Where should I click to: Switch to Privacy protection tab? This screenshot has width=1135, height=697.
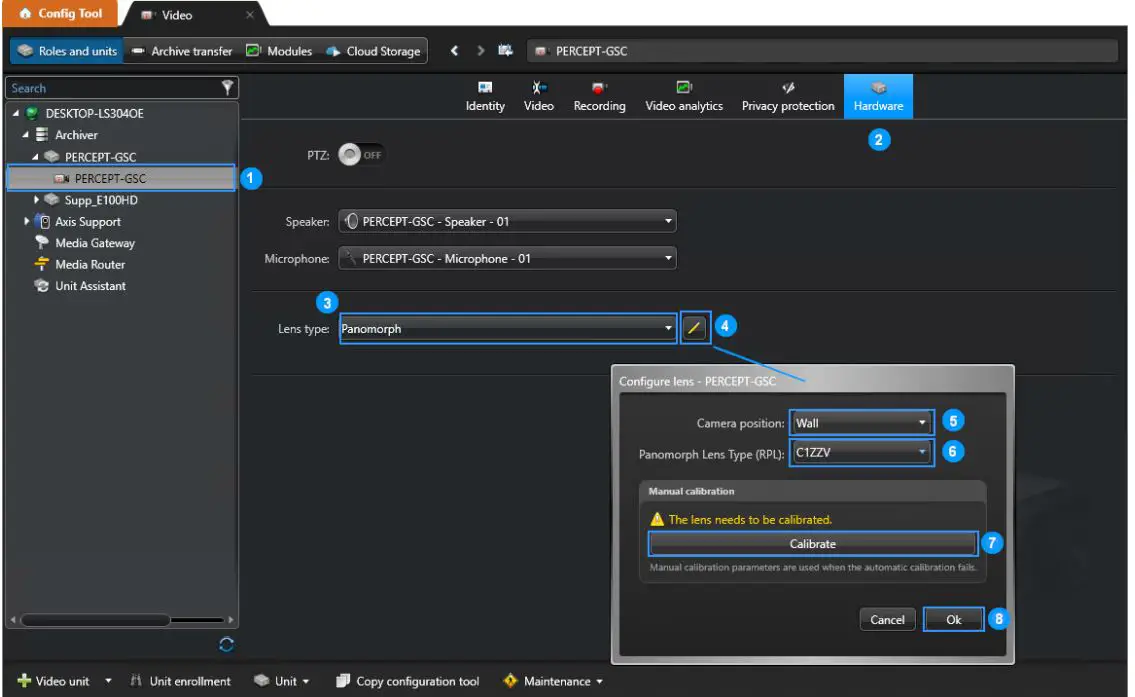[788, 96]
